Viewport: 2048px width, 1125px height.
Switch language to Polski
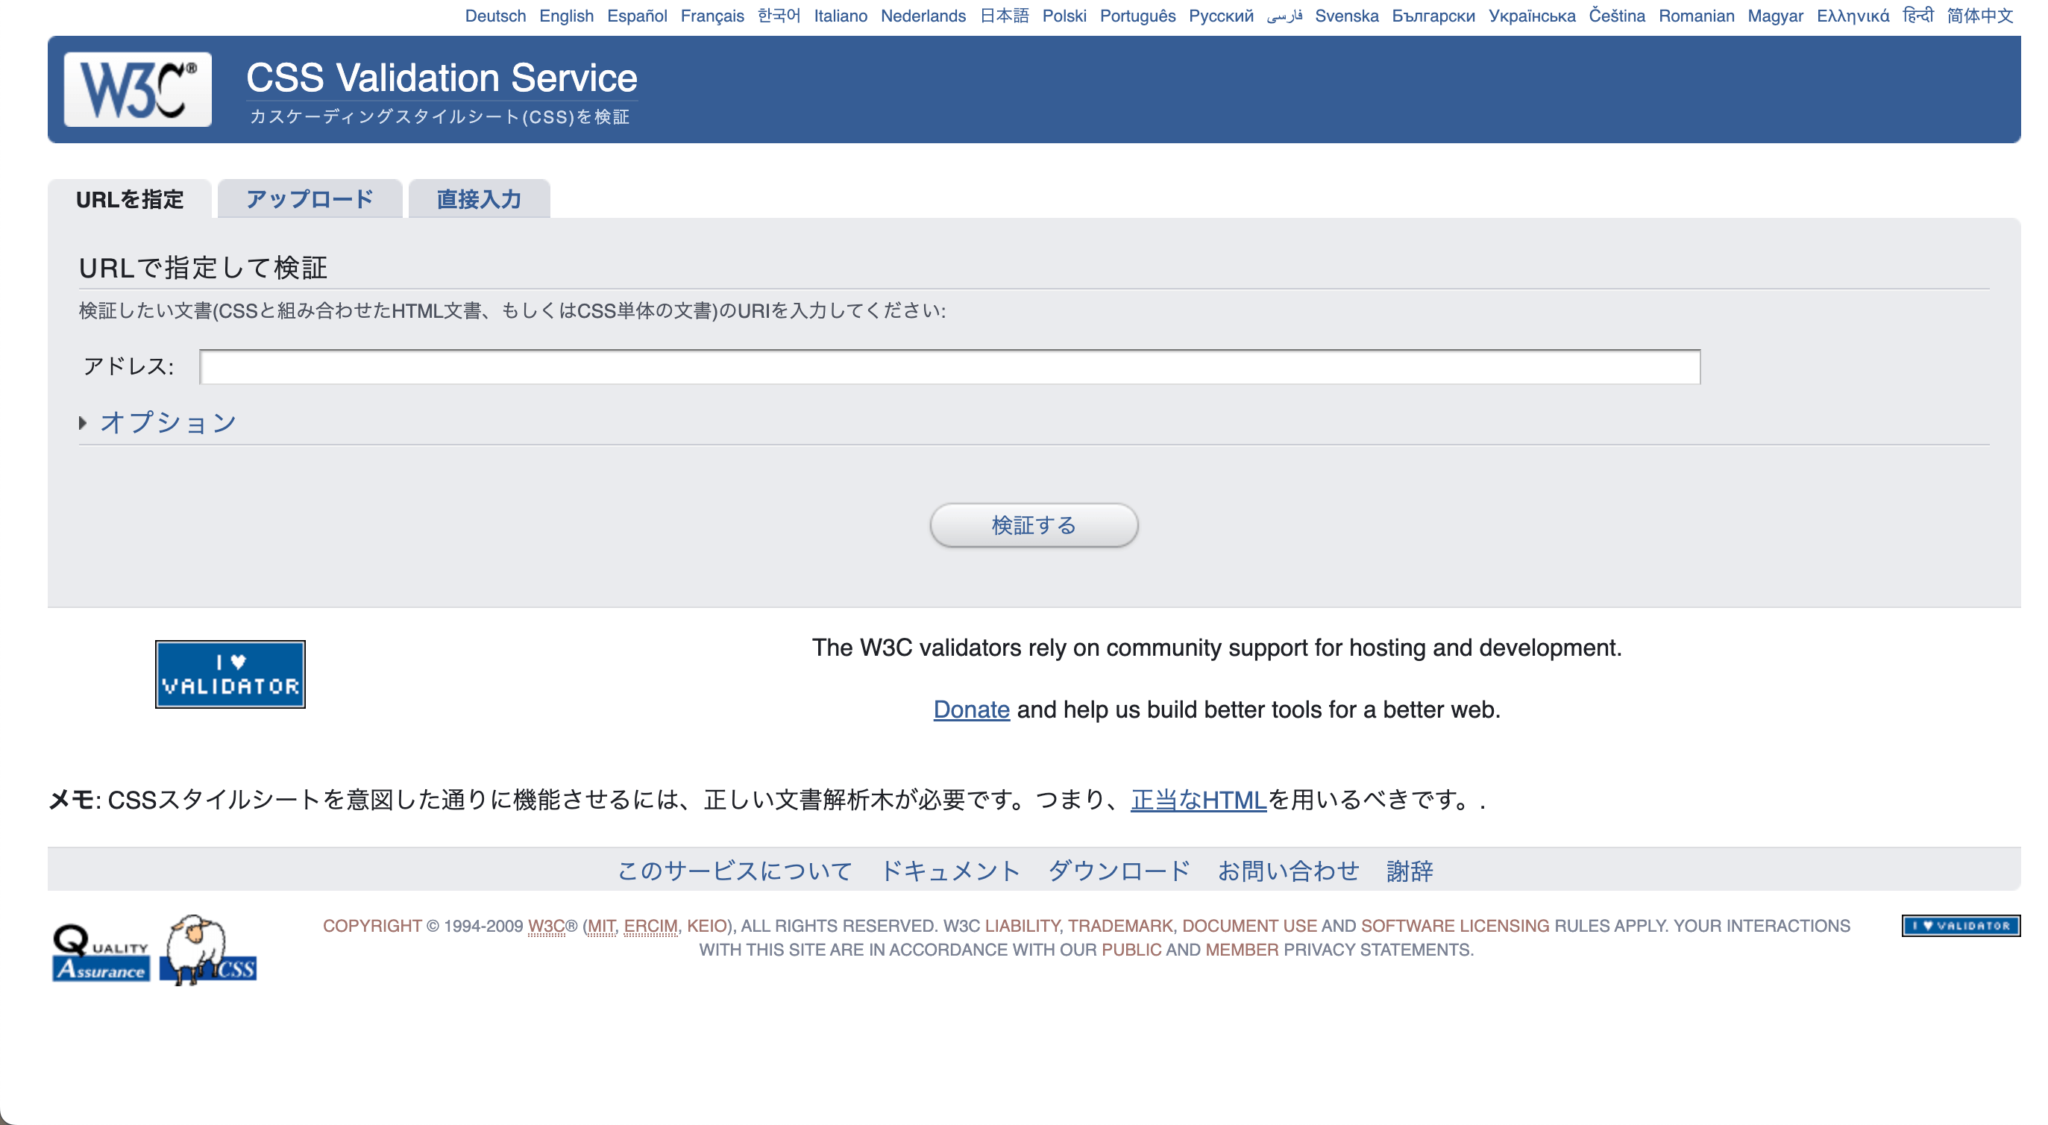(x=1064, y=16)
